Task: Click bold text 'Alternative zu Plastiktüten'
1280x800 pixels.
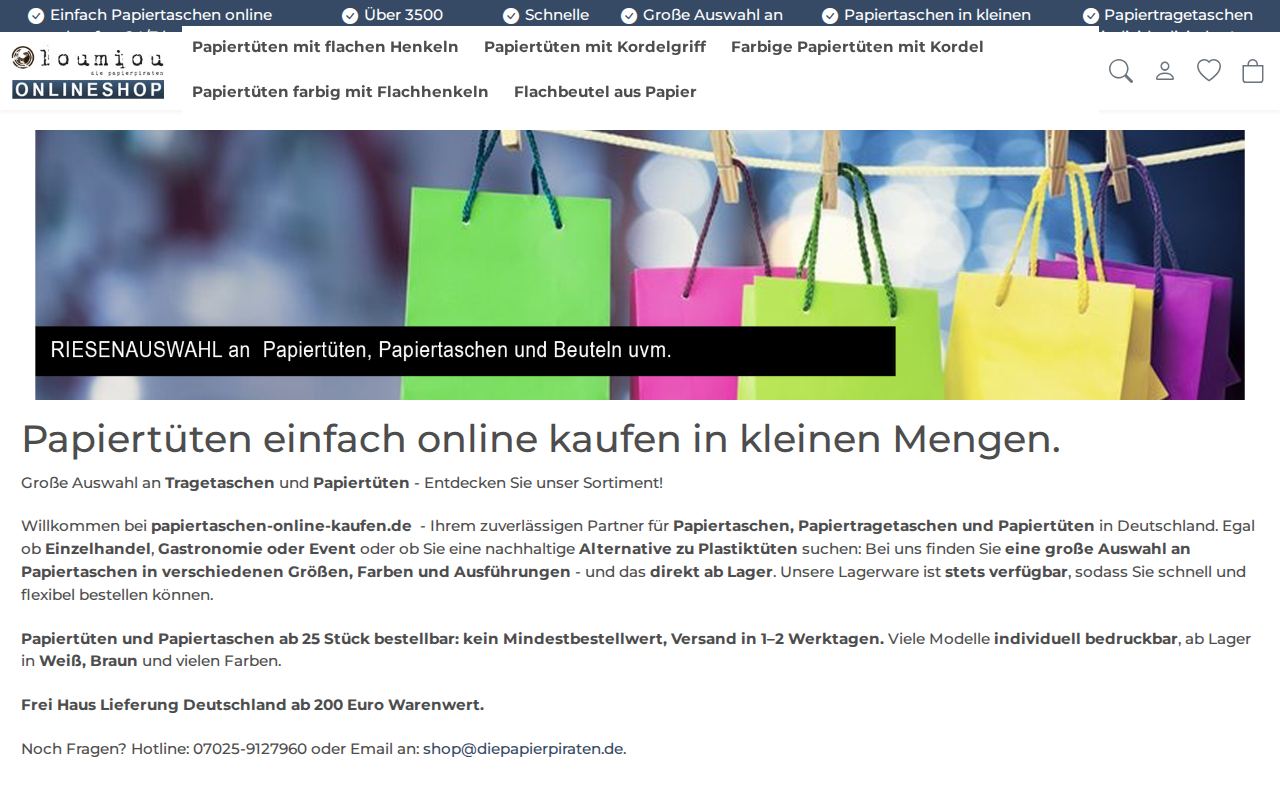Action: click(x=688, y=549)
